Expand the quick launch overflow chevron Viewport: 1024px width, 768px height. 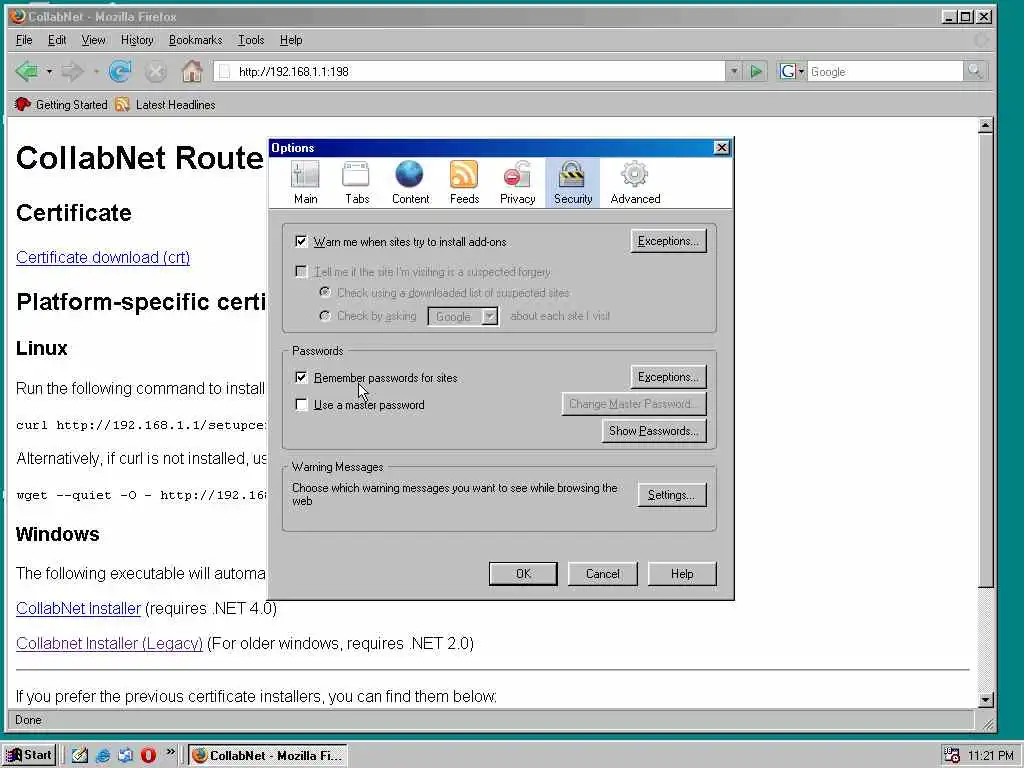pyautogui.click(x=170, y=752)
